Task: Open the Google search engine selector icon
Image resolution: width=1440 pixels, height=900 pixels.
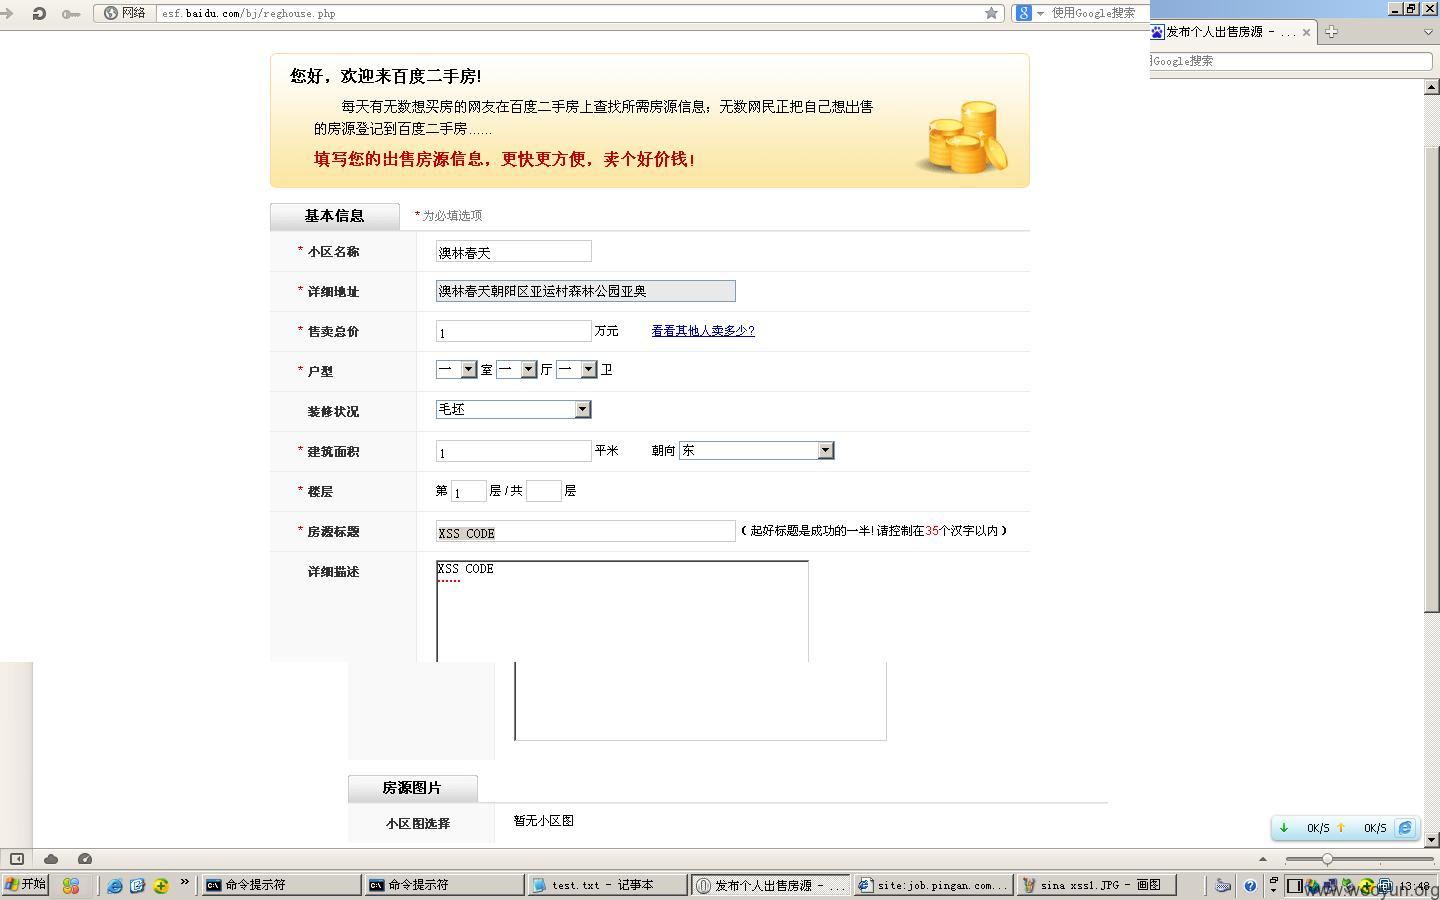Action: [x=1029, y=13]
